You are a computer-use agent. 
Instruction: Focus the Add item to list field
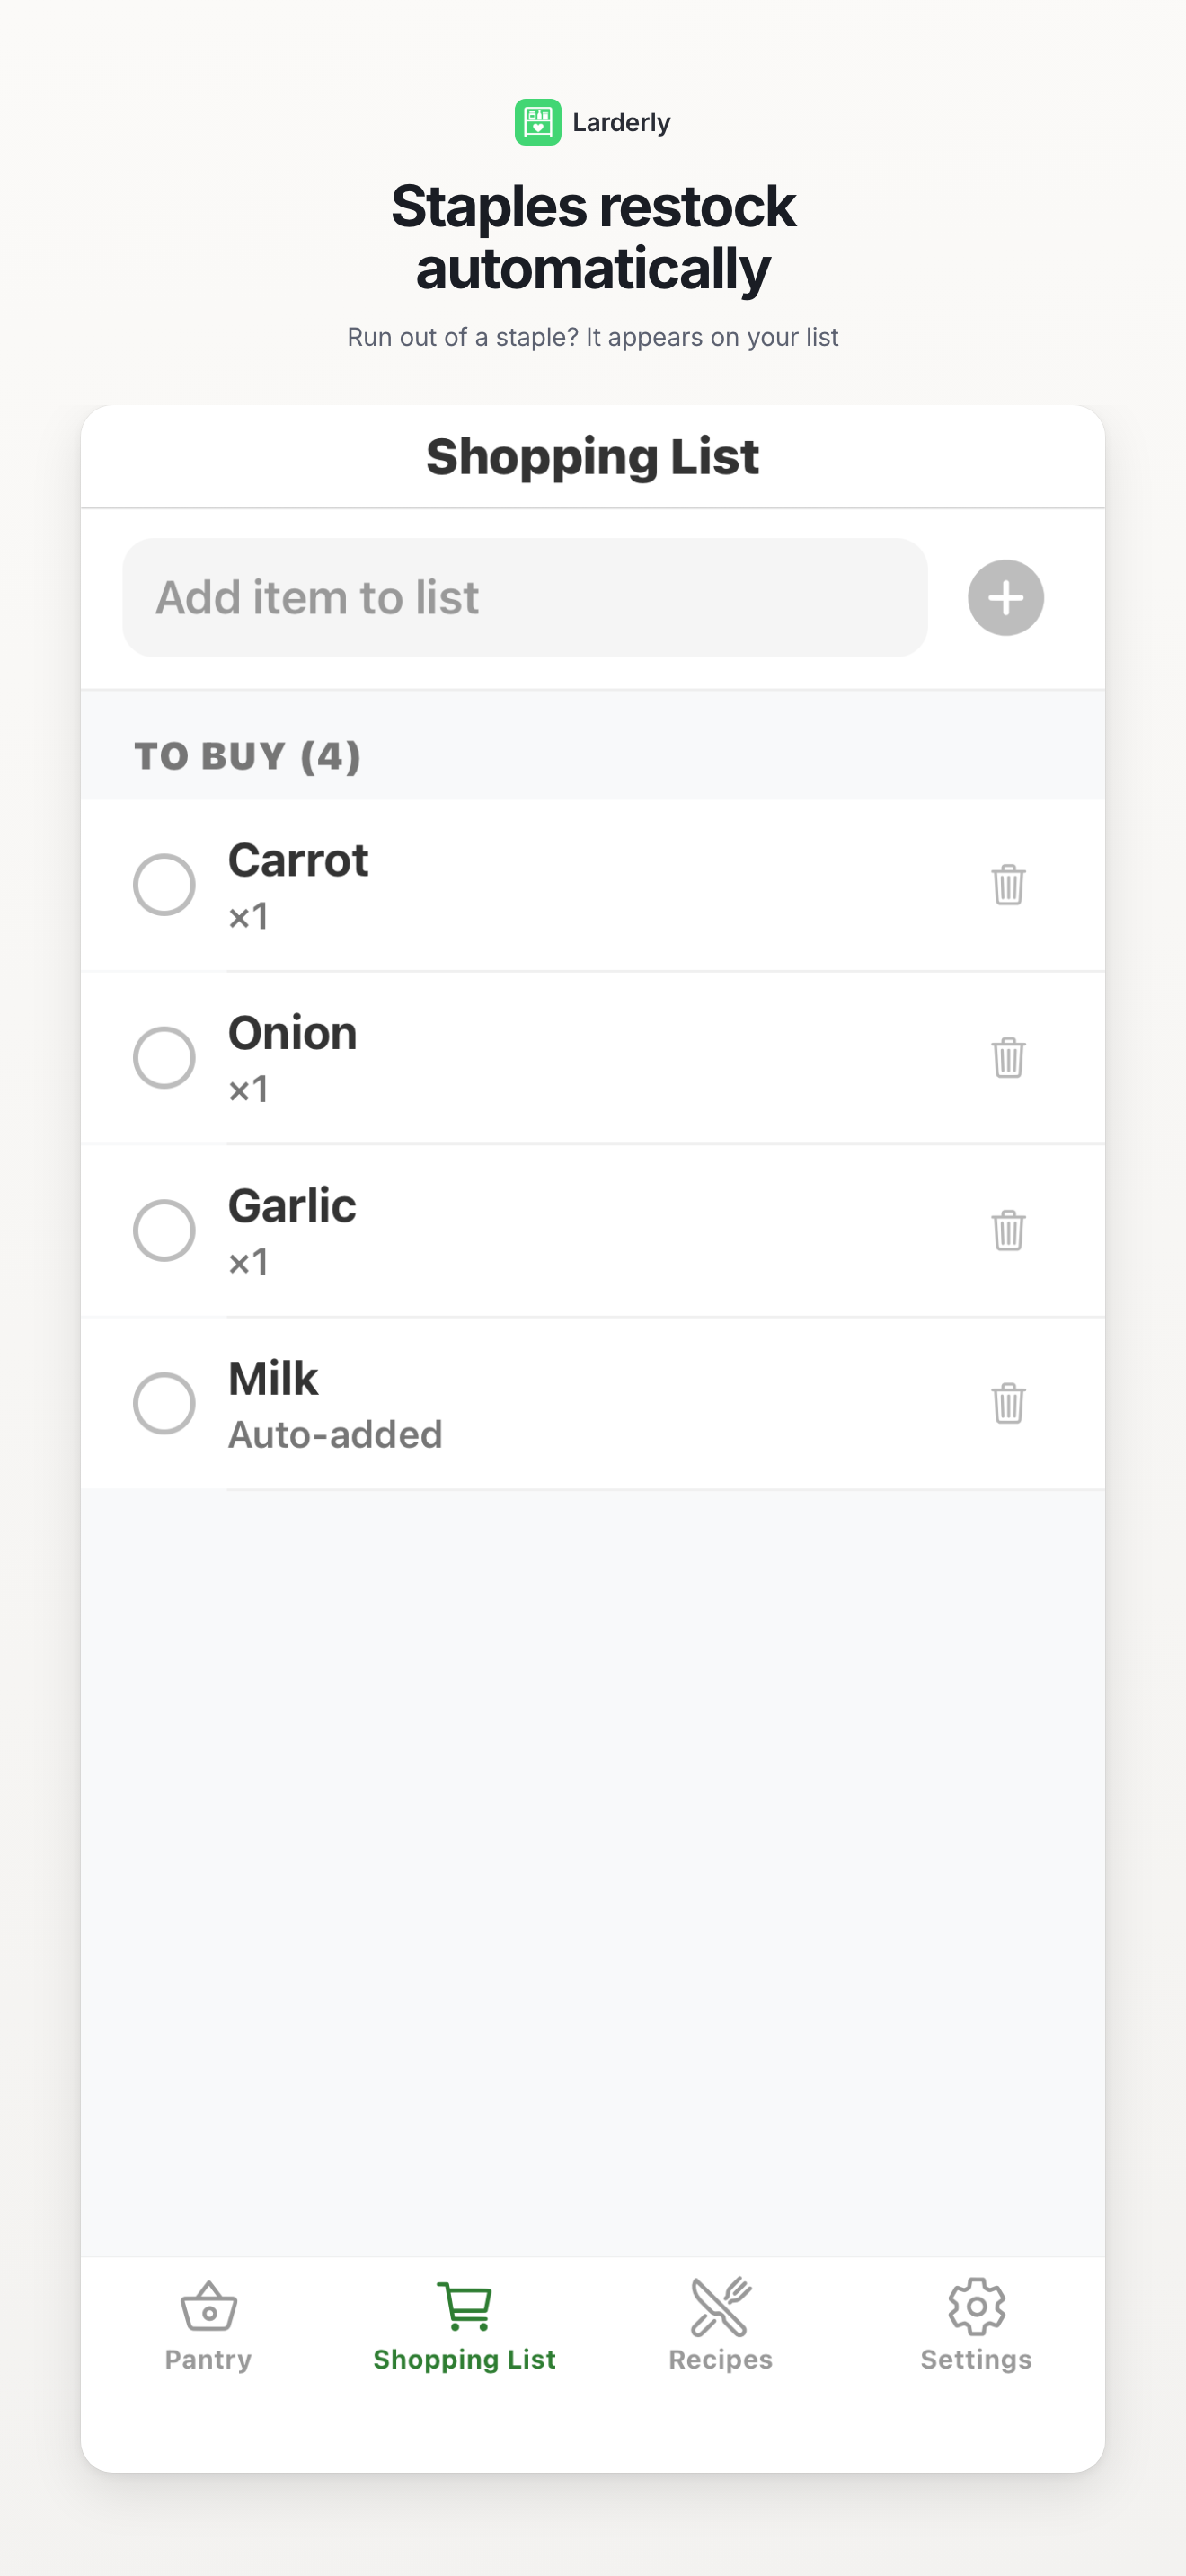(525, 598)
